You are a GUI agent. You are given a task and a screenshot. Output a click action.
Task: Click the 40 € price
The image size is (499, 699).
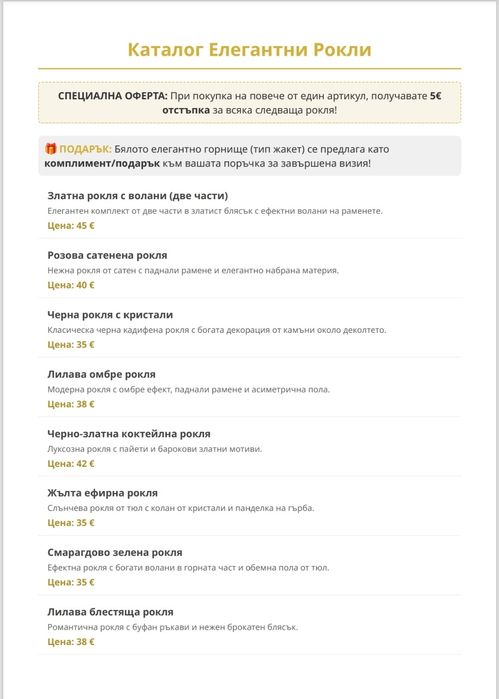(x=71, y=285)
